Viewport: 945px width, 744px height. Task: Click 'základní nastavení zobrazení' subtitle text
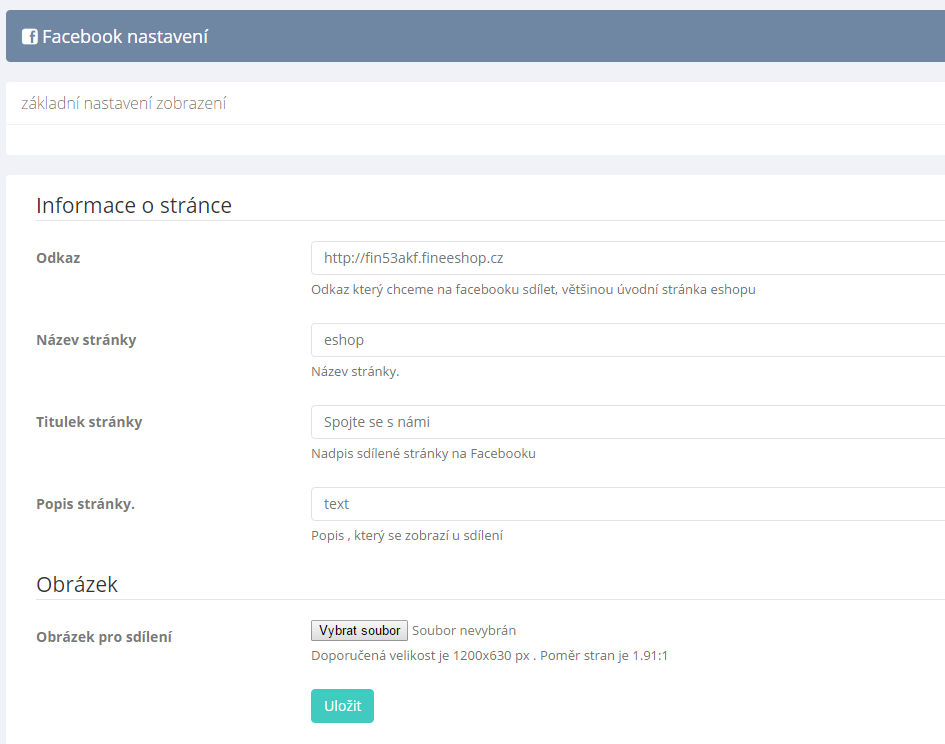click(x=124, y=104)
